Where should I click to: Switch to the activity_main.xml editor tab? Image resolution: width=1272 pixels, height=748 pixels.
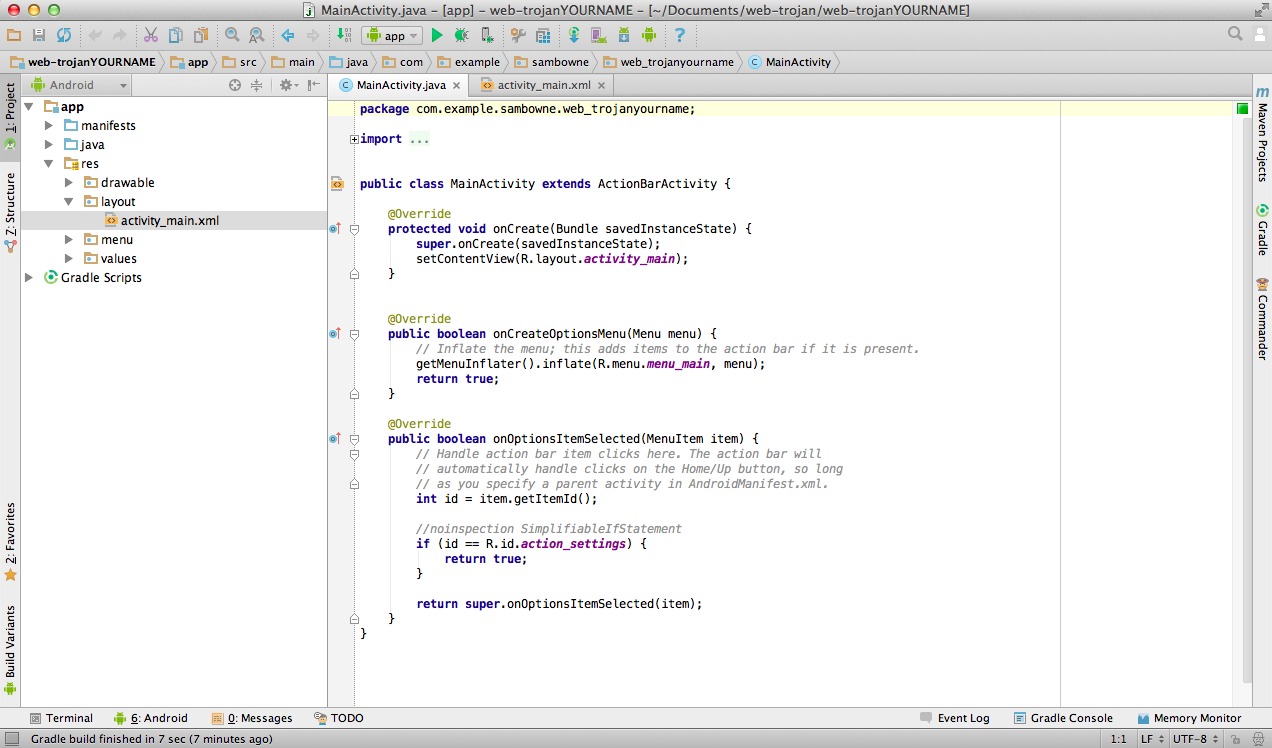pos(542,85)
